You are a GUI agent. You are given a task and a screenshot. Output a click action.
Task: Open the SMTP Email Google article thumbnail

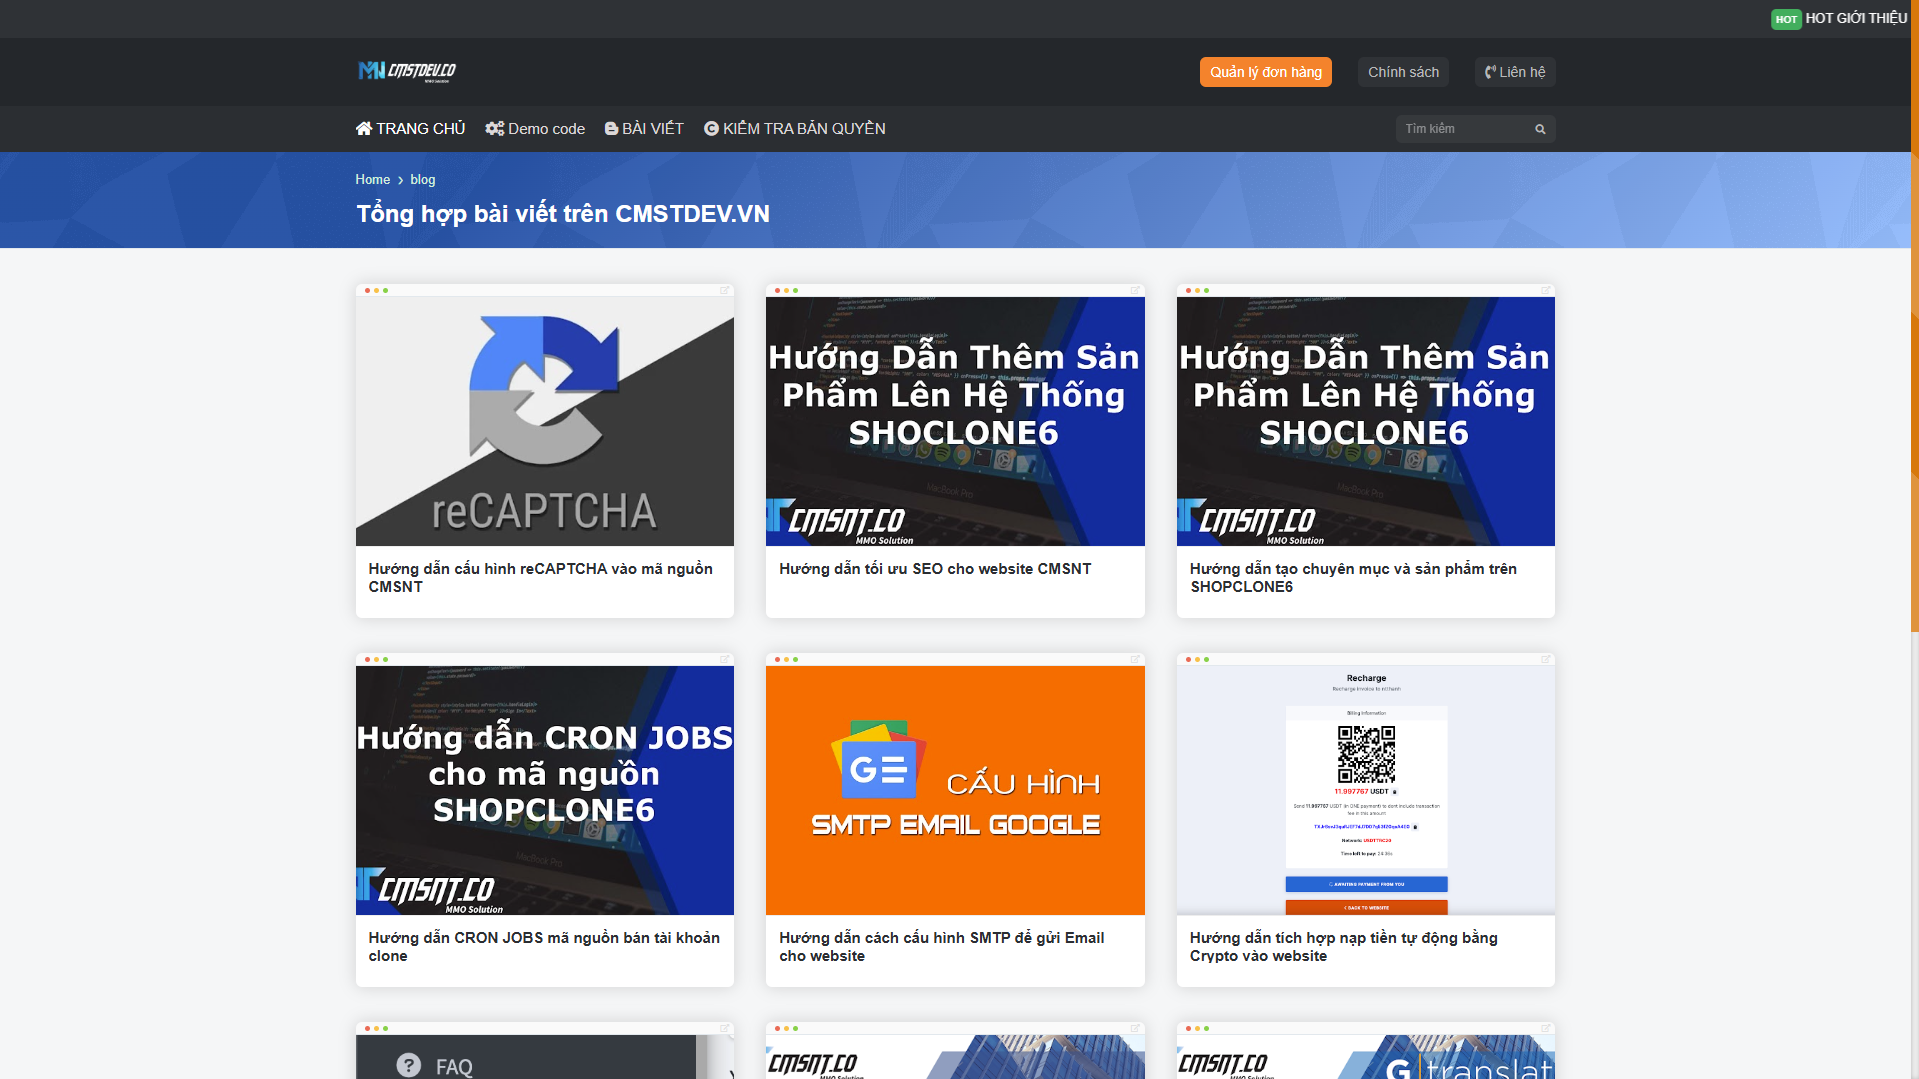(x=954, y=790)
